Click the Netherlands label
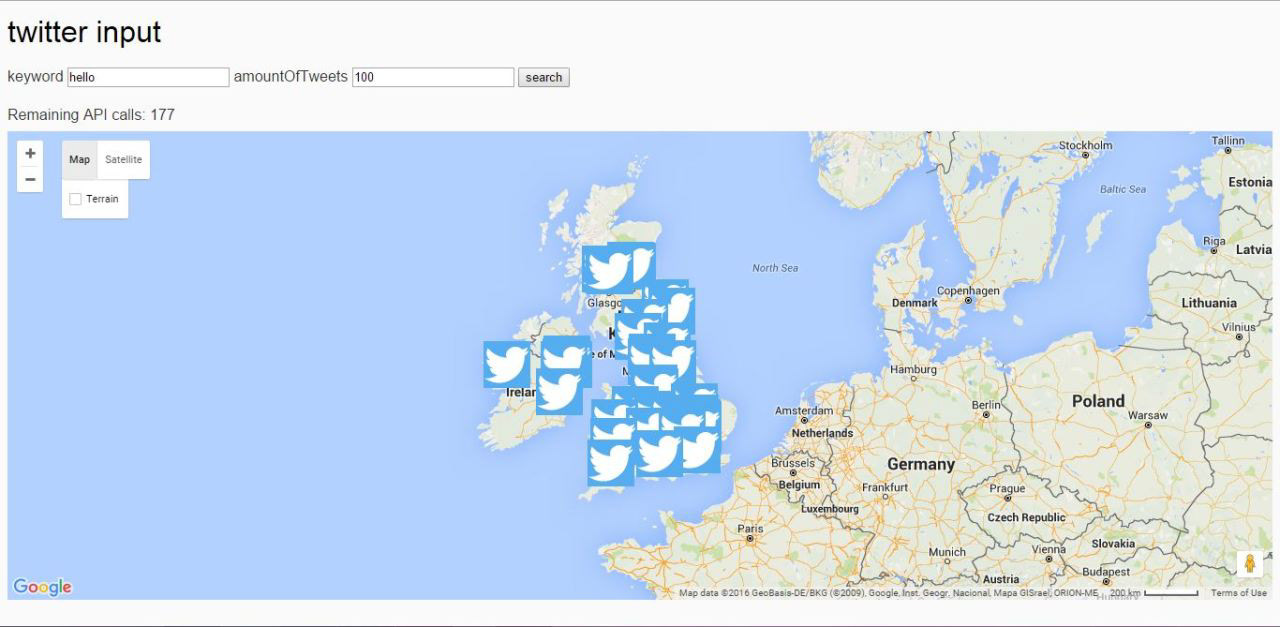The width and height of the screenshot is (1280, 627). [x=822, y=433]
